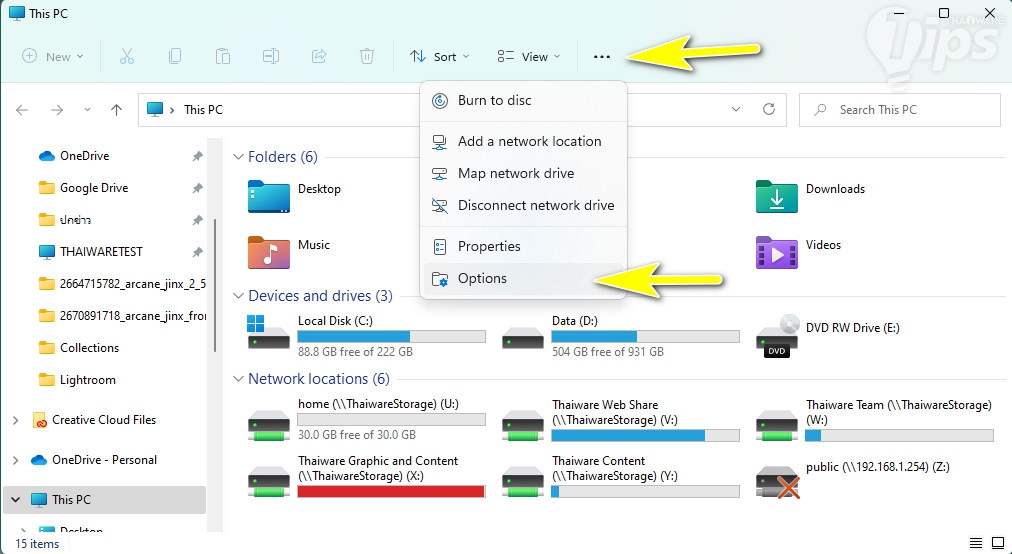Click the Share icon in toolbar
1012x554 pixels.
319,57
